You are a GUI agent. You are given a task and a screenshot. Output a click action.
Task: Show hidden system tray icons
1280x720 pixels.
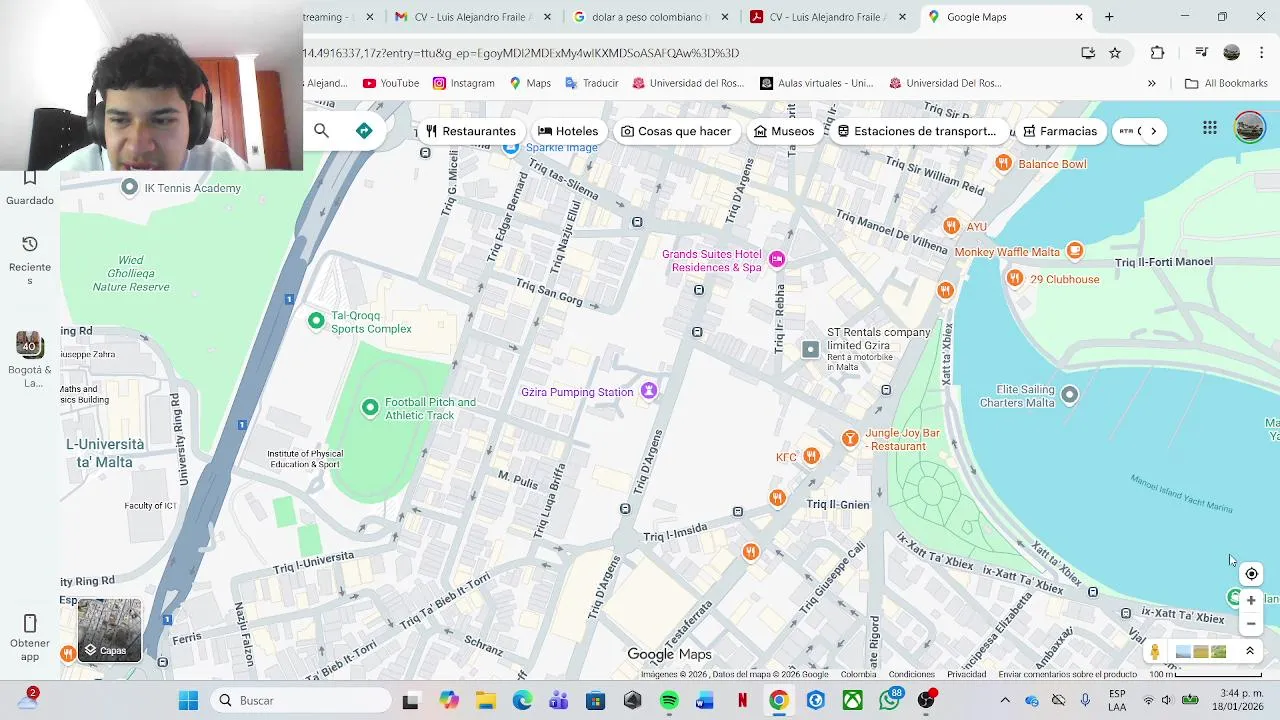tap(1005, 700)
